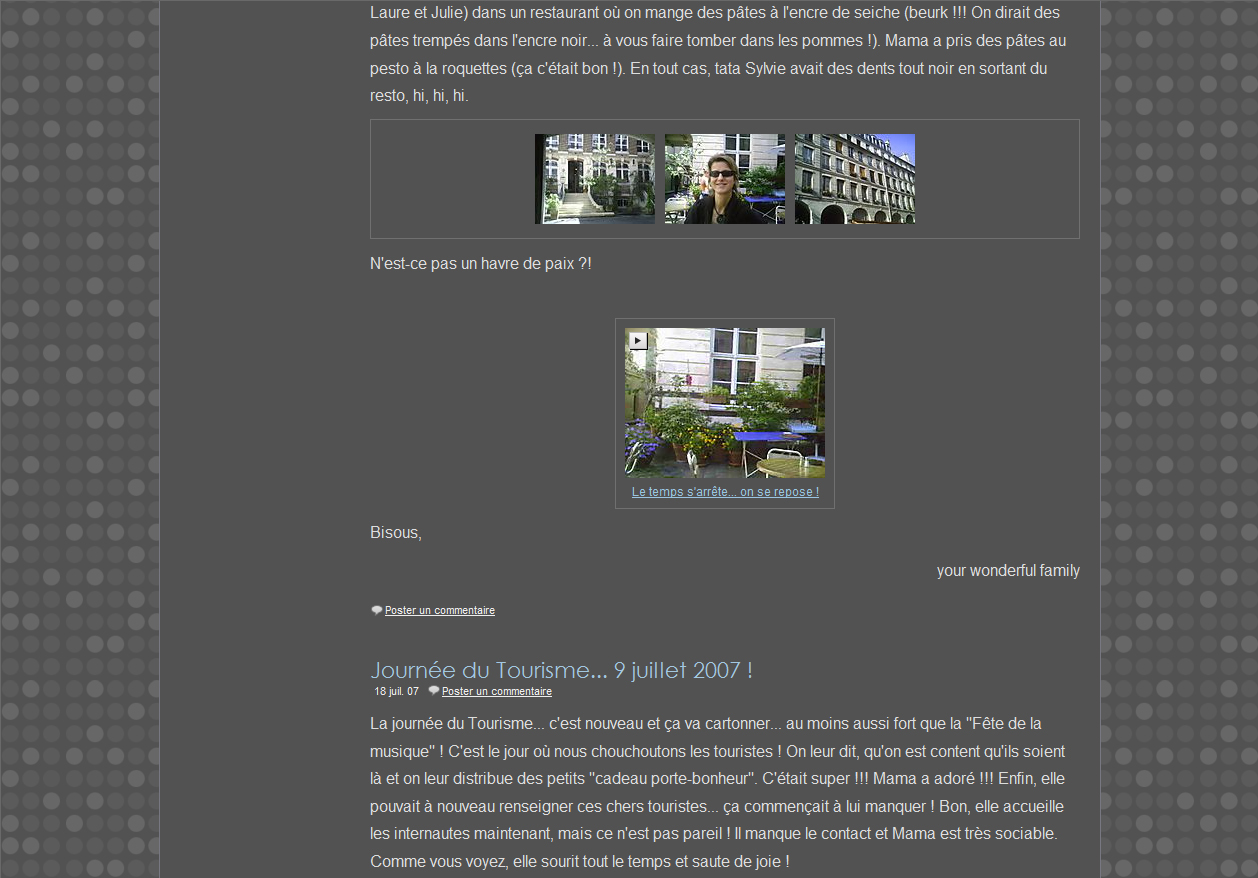Click the "18 juil. 07" post date
Viewport: 1258px width, 878px height.
pos(396,691)
